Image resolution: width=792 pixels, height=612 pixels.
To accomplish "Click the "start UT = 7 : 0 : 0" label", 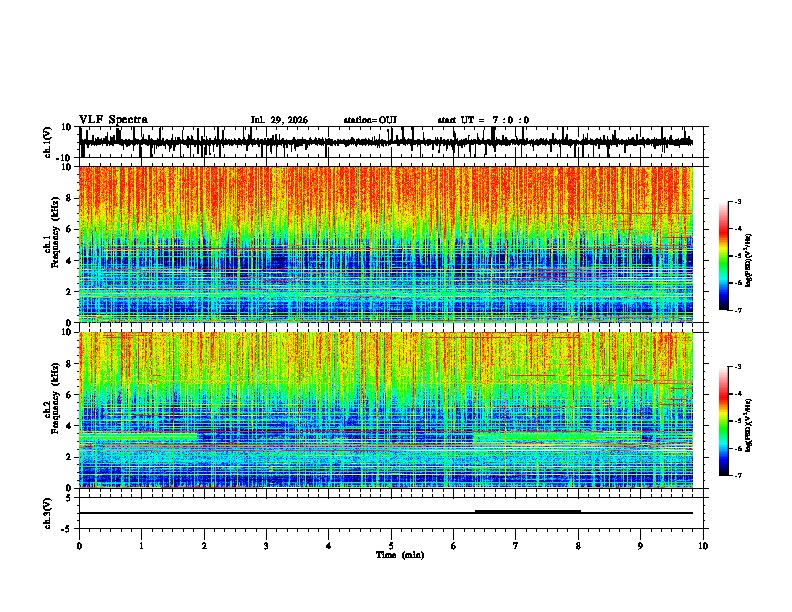I will (483, 120).
